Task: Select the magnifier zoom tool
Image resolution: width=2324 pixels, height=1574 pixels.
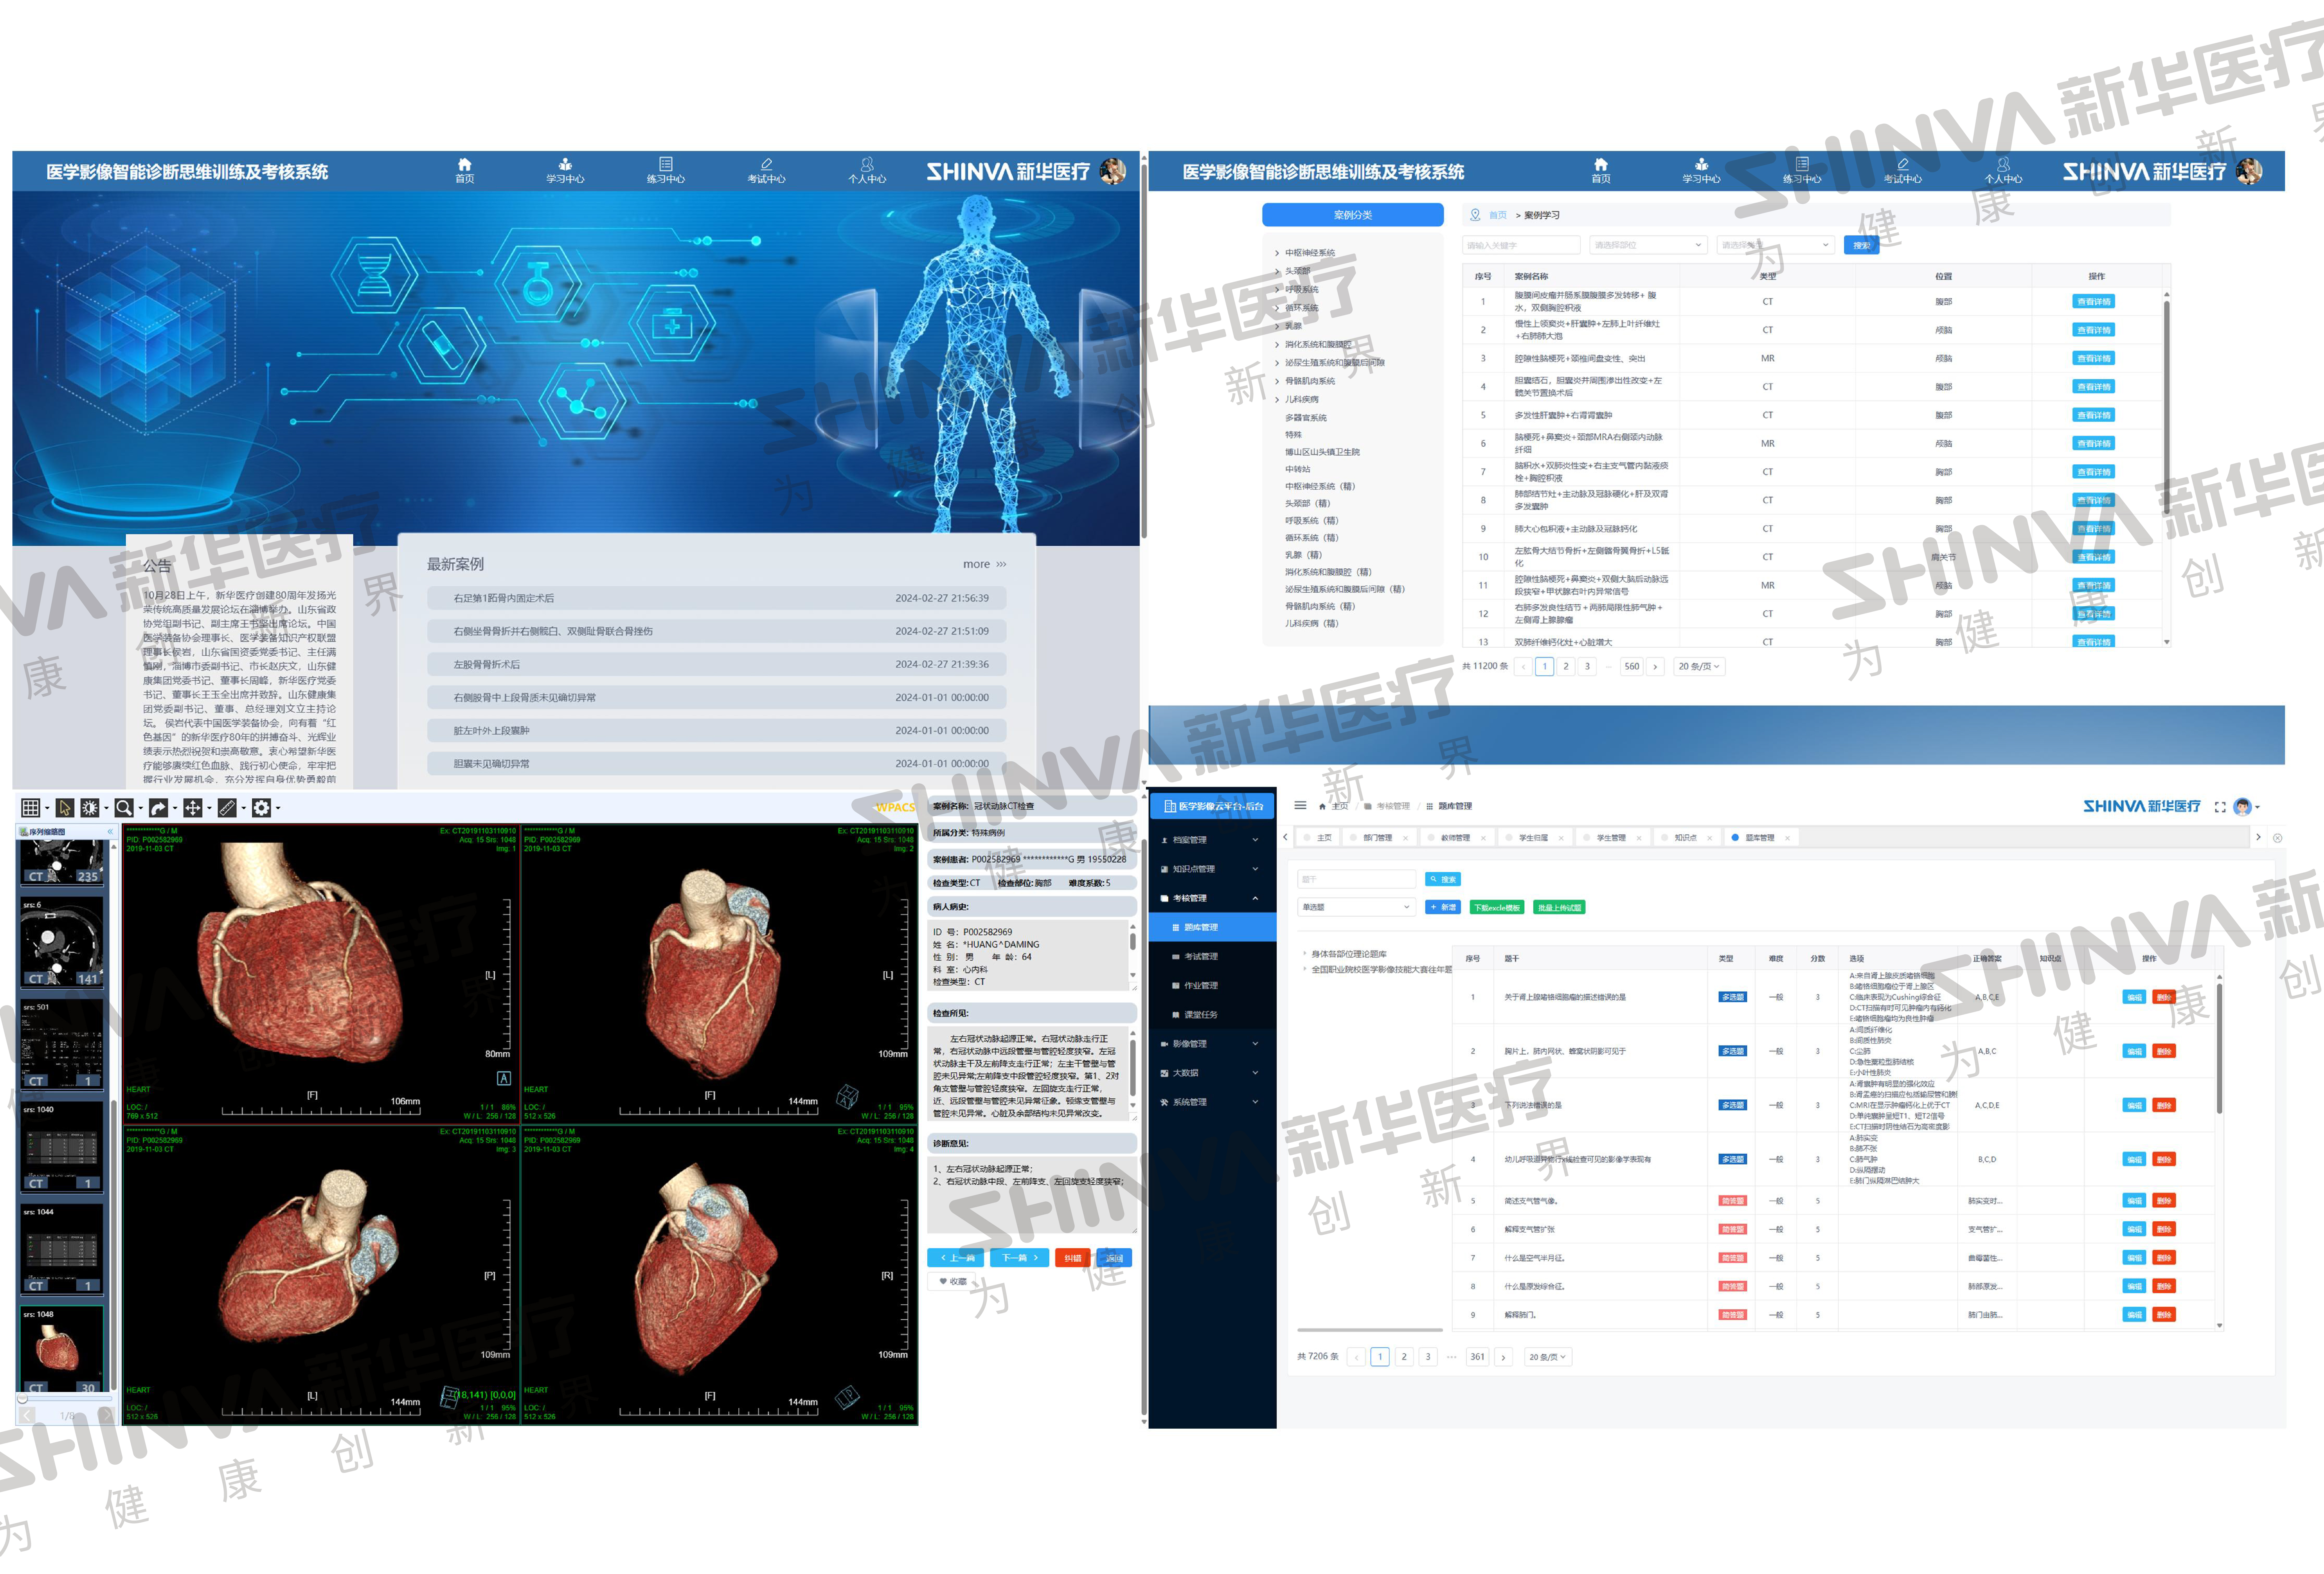Action: click(124, 808)
